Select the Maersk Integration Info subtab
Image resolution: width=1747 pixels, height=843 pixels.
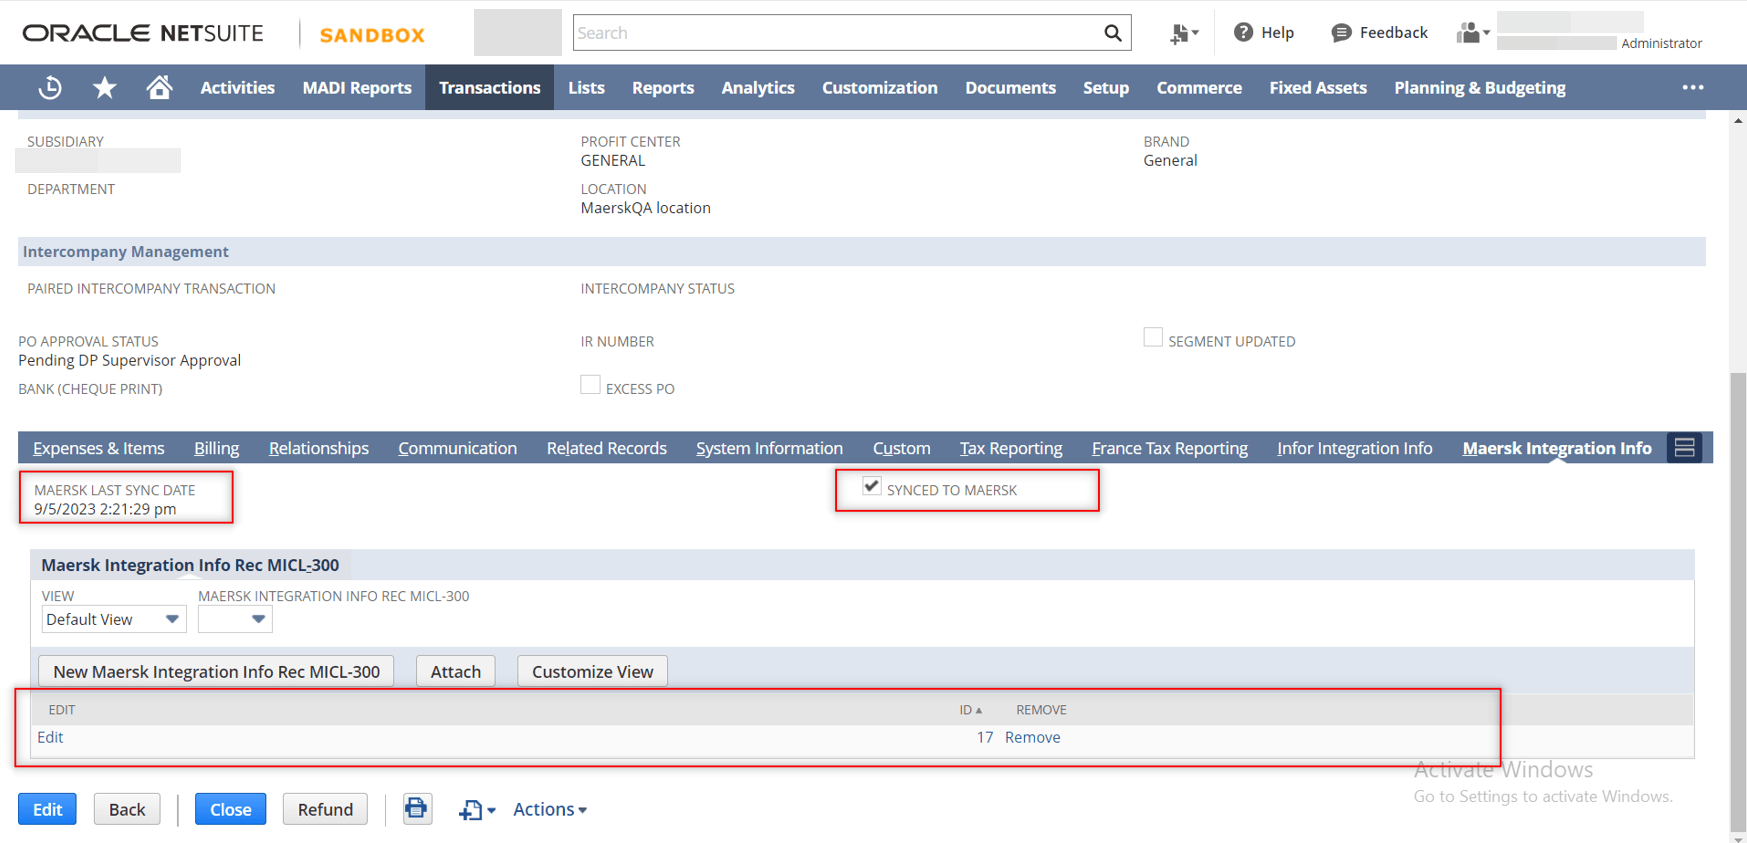pyautogui.click(x=1557, y=448)
